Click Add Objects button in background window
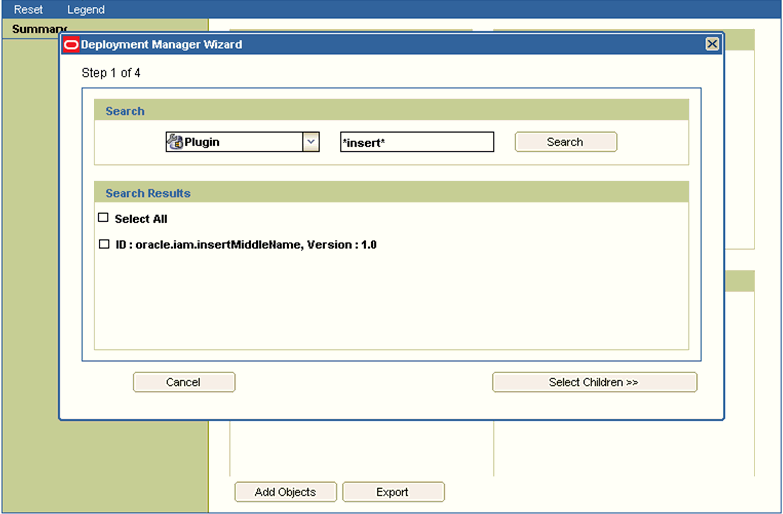 pos(286,492)
